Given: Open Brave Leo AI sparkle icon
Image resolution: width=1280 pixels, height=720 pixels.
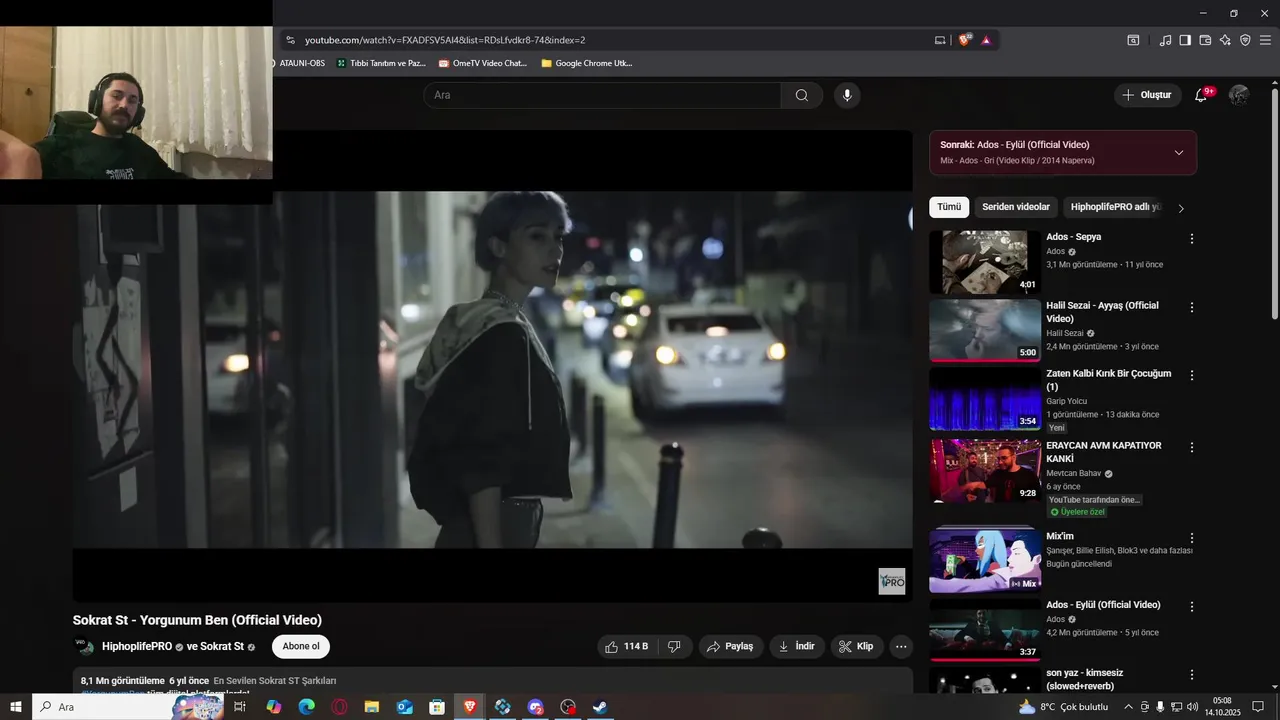Looking at the screenshot, I should pyautogui.click(x=1225, y=40).
